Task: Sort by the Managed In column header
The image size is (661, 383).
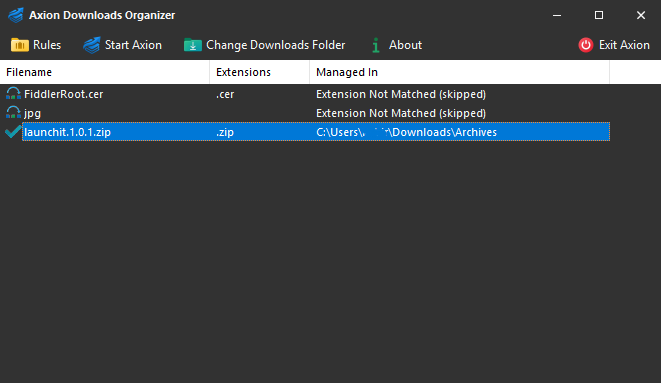Action: pyautogui.click(x=459, y=72)
